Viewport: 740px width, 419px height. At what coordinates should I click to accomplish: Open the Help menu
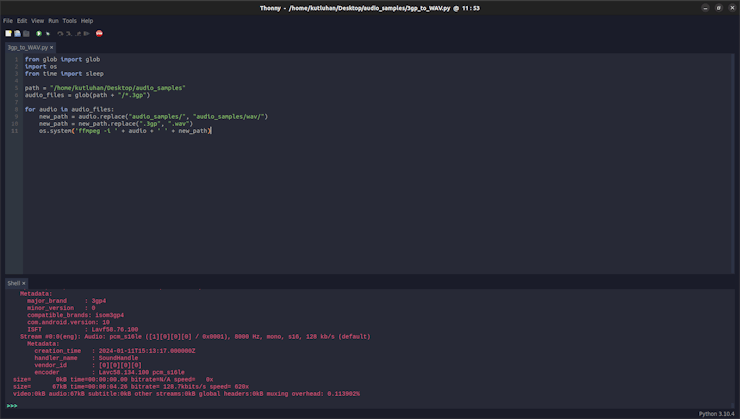87,21
